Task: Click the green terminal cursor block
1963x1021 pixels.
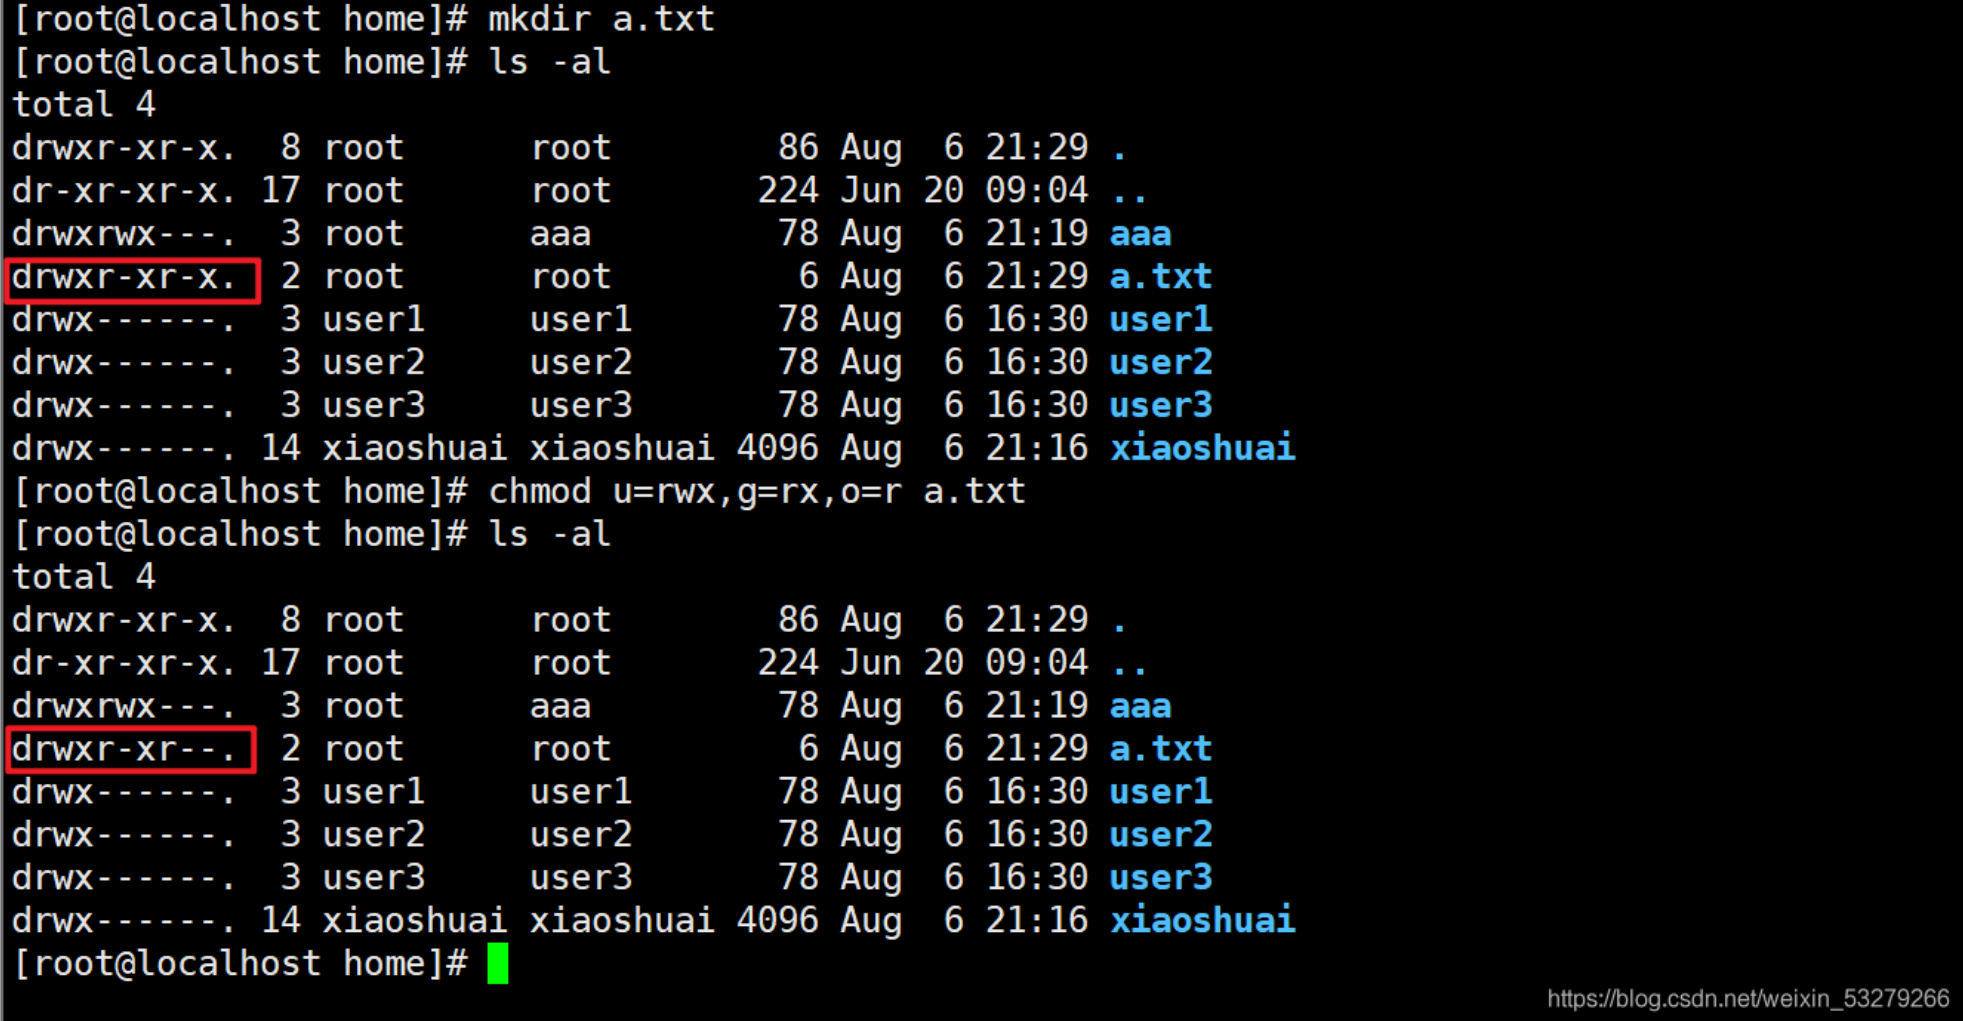Action: pos(498,963)
